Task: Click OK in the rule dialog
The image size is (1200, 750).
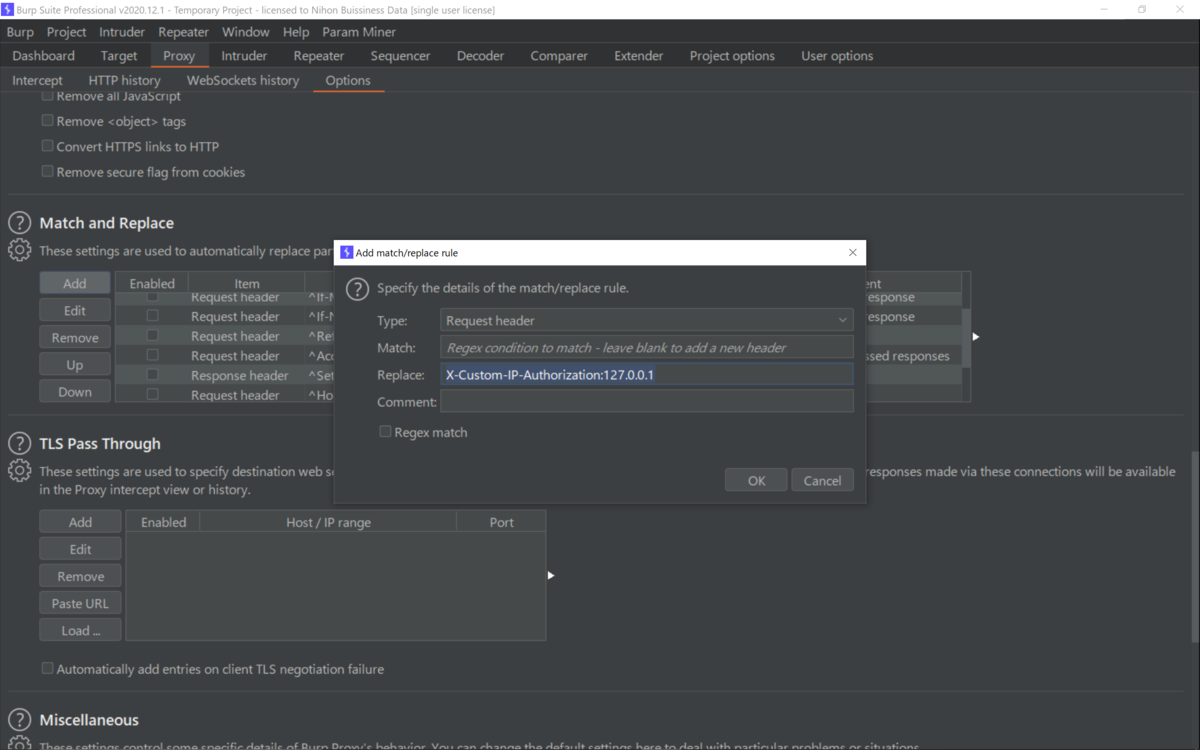Action: (756, 481)
